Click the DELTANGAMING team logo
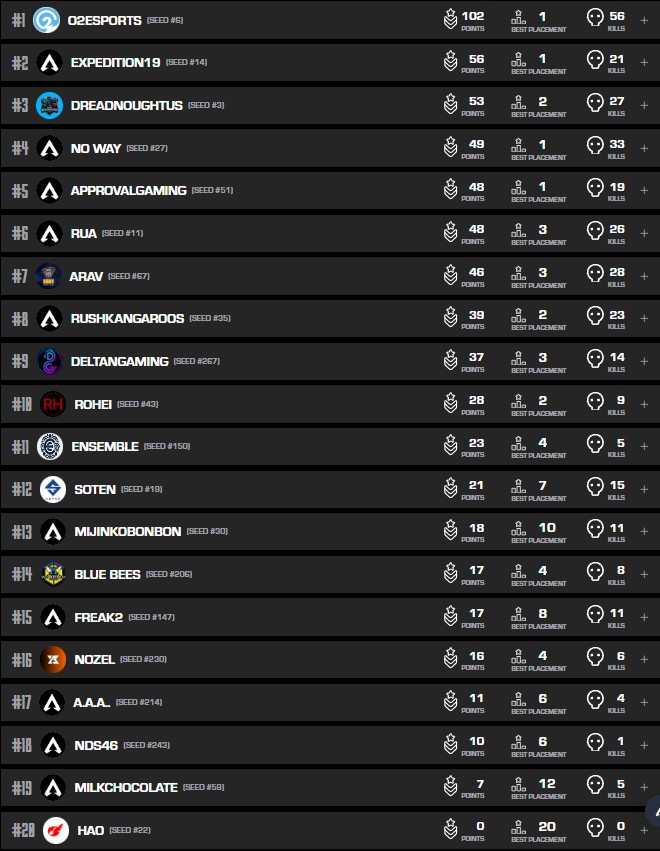 pos(50,361)
